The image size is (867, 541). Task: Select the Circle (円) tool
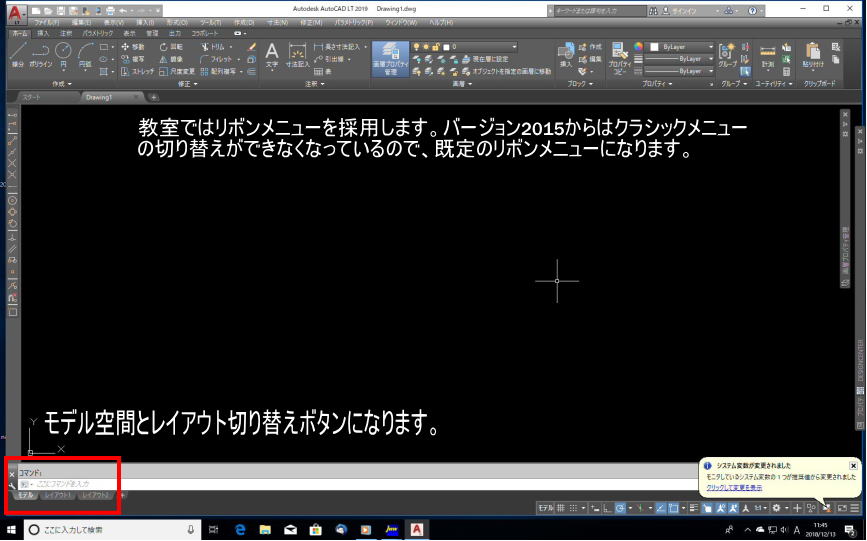[x=63, y=55]
